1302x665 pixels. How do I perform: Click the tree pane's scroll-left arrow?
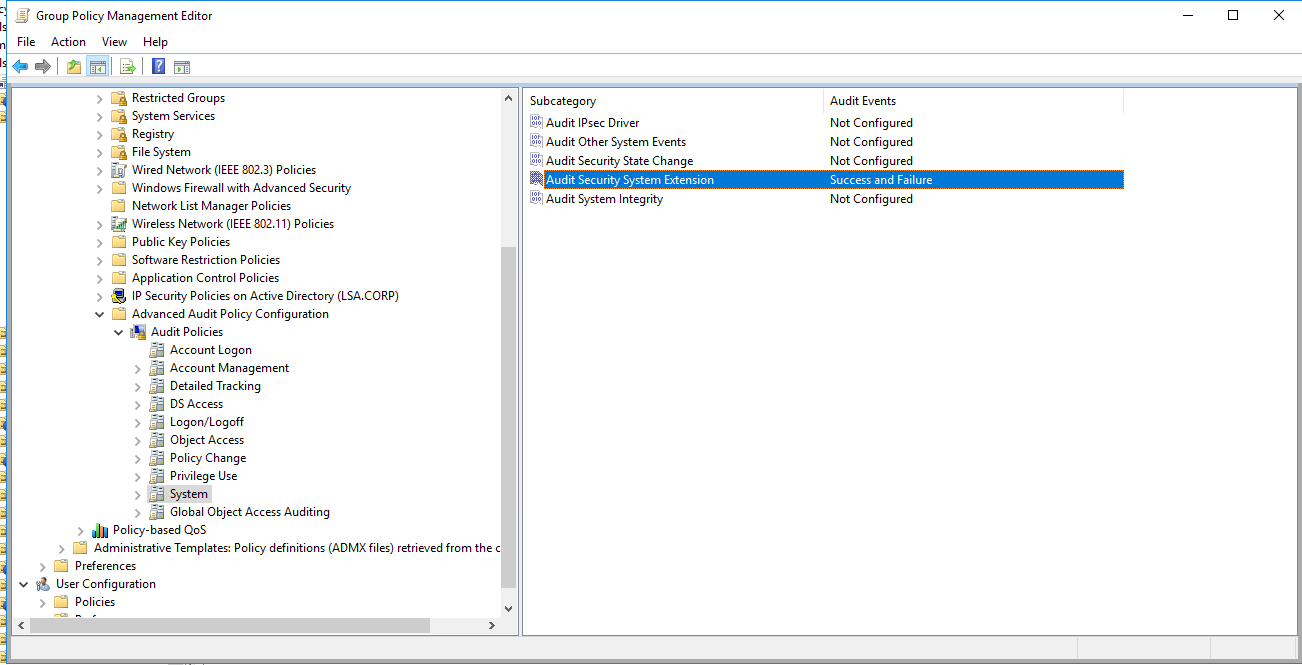[x=19, y=625]
